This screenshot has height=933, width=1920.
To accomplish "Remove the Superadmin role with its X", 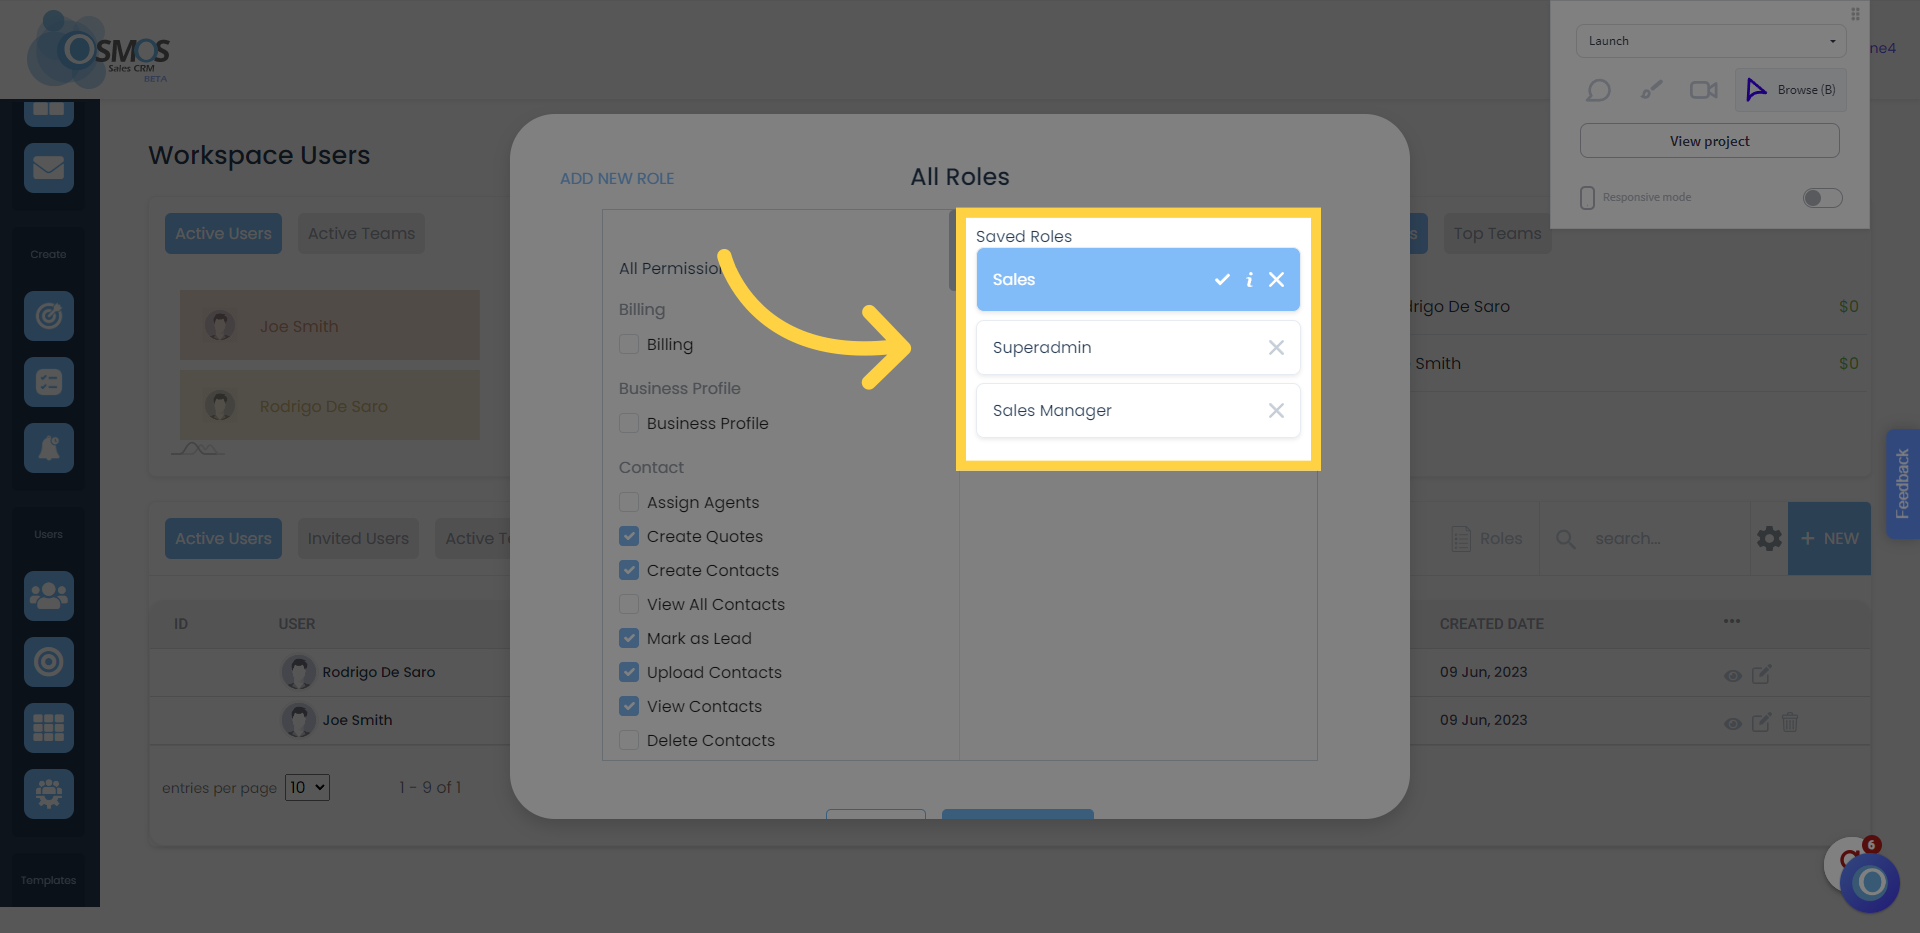I will [1276, 348].
